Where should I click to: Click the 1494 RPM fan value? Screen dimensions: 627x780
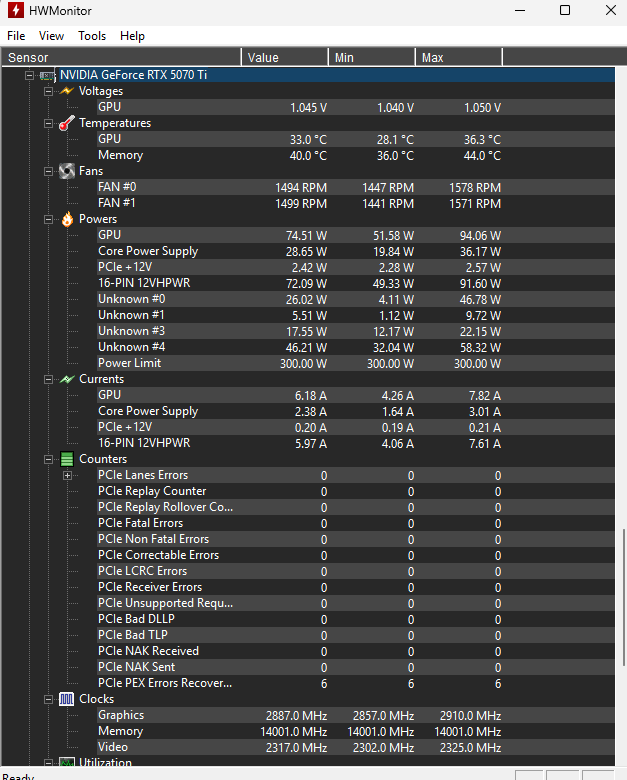301,188
